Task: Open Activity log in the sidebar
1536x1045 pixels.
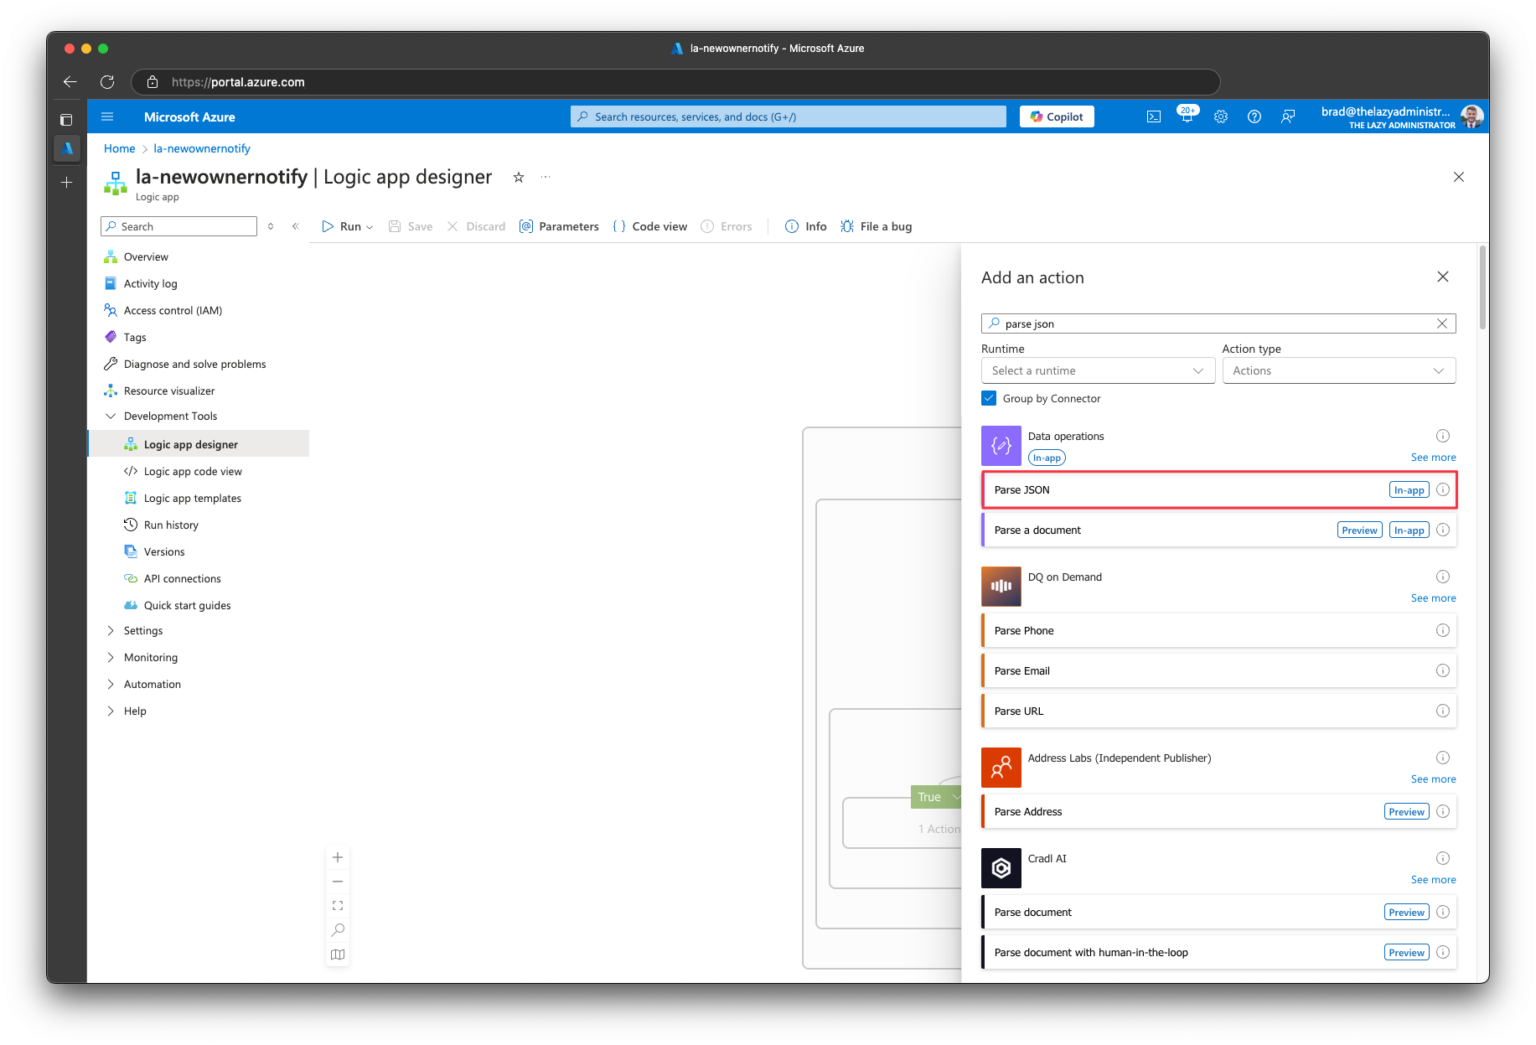Action: click(150, 284)
